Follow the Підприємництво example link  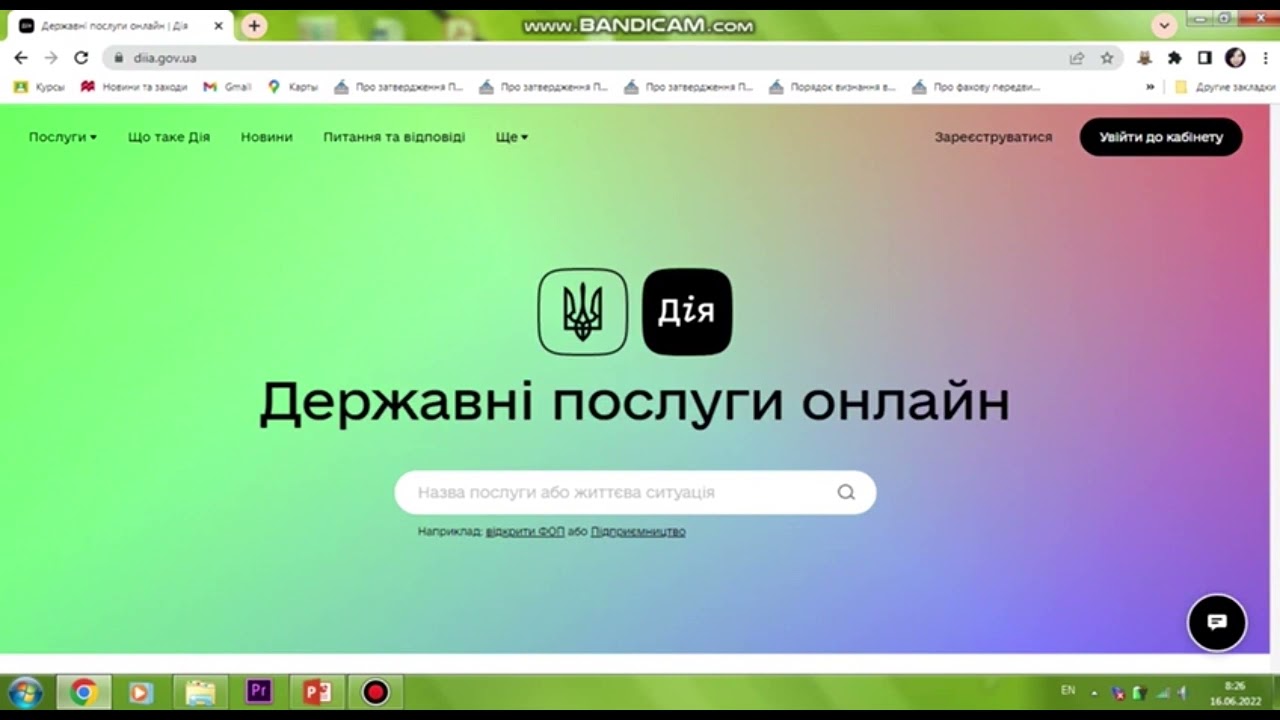coord(638,531)
